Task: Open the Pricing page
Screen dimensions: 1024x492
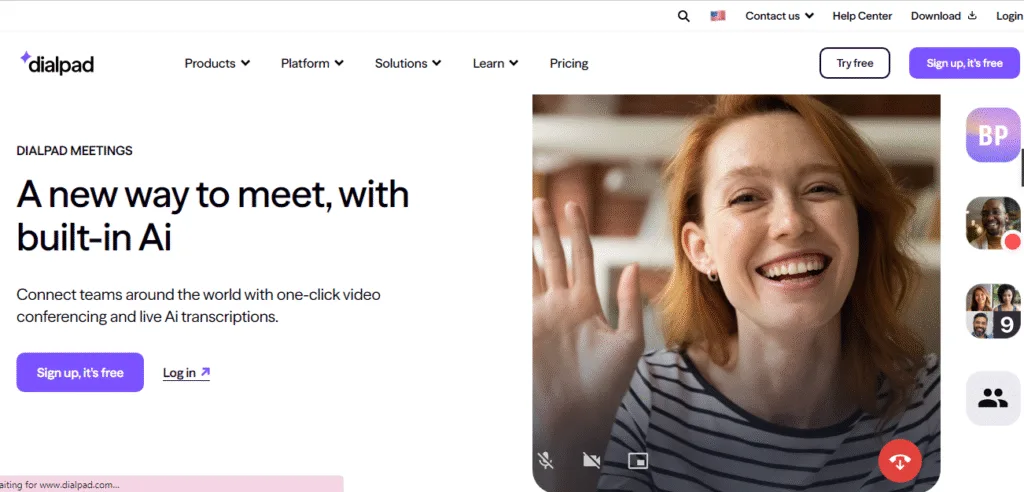Action: (569, 63)
